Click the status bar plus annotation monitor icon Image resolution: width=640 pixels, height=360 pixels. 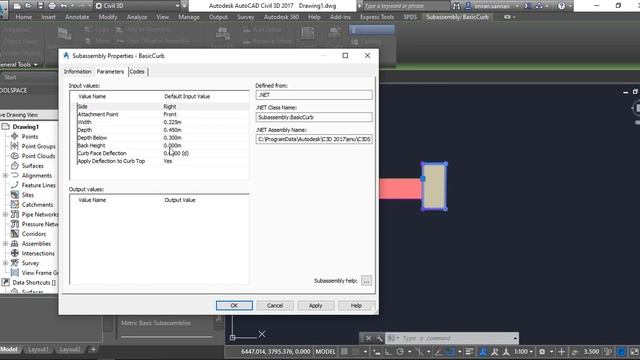(562, 351)
